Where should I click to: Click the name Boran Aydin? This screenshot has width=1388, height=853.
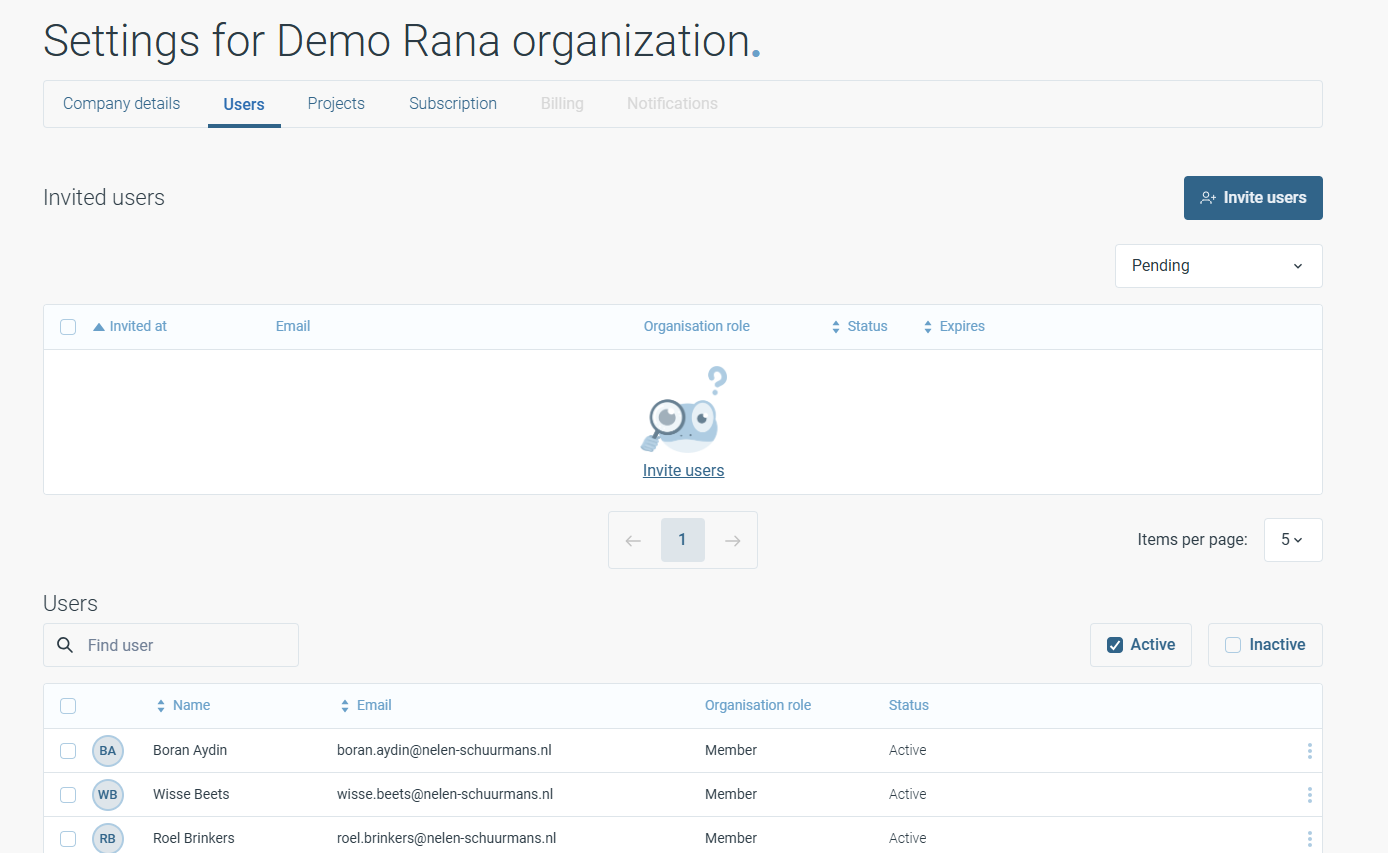191,751
